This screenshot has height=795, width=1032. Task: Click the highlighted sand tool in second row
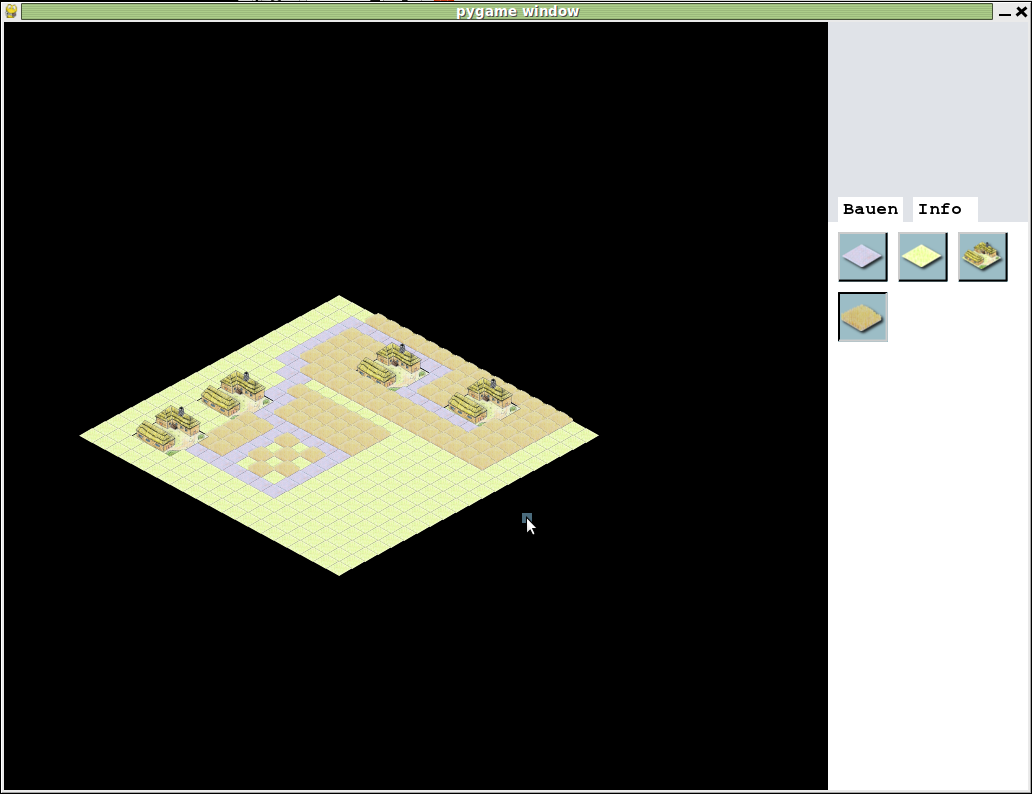click(861, 316)
